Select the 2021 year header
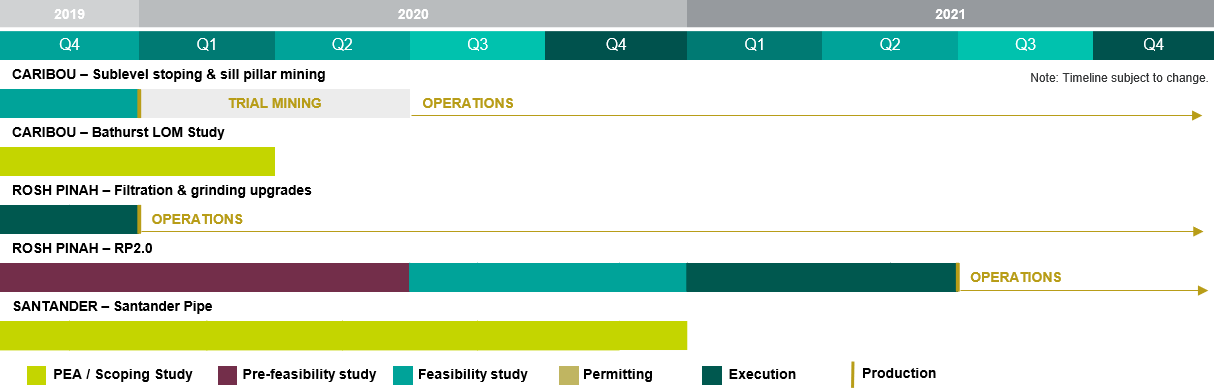This screenshot has width=1214, height=388. (950, 14)
